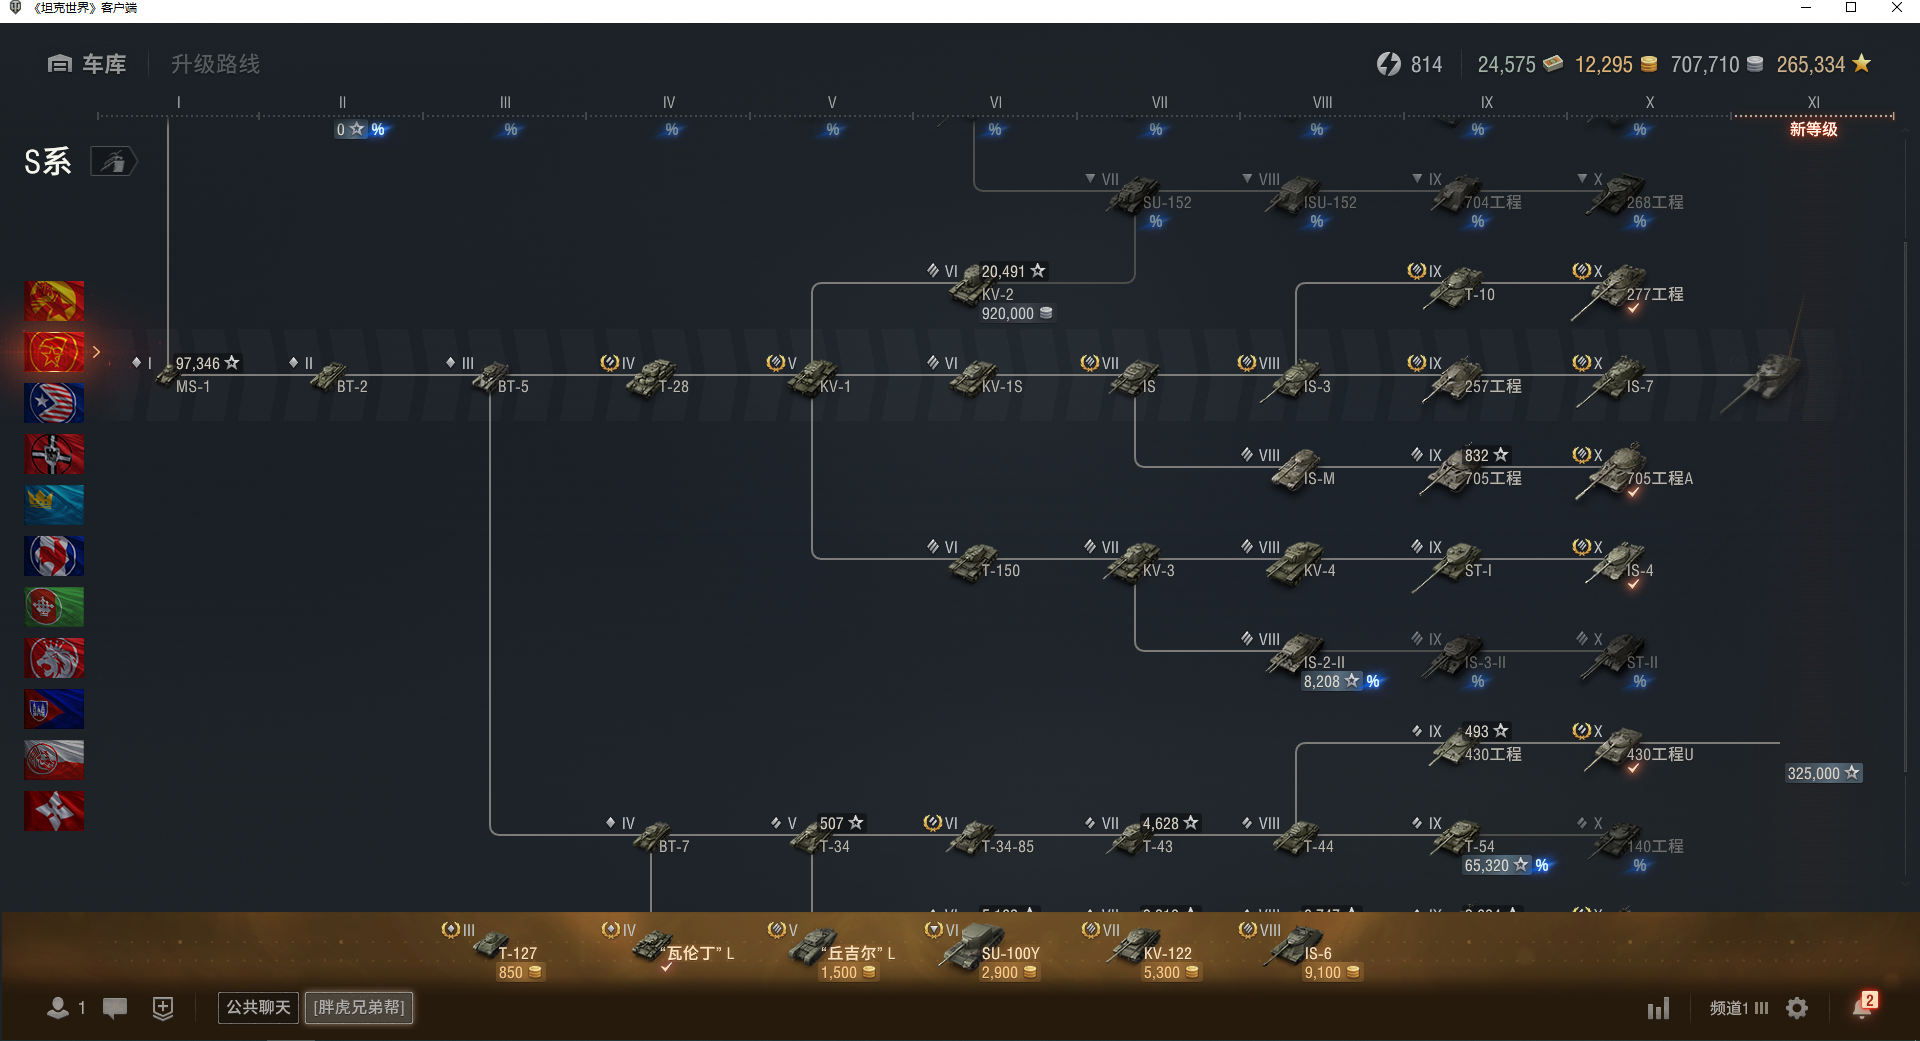The image size is (1920, 1041).
Task: Select the France flag with red rooster
Action: click(x=54, y=556)
